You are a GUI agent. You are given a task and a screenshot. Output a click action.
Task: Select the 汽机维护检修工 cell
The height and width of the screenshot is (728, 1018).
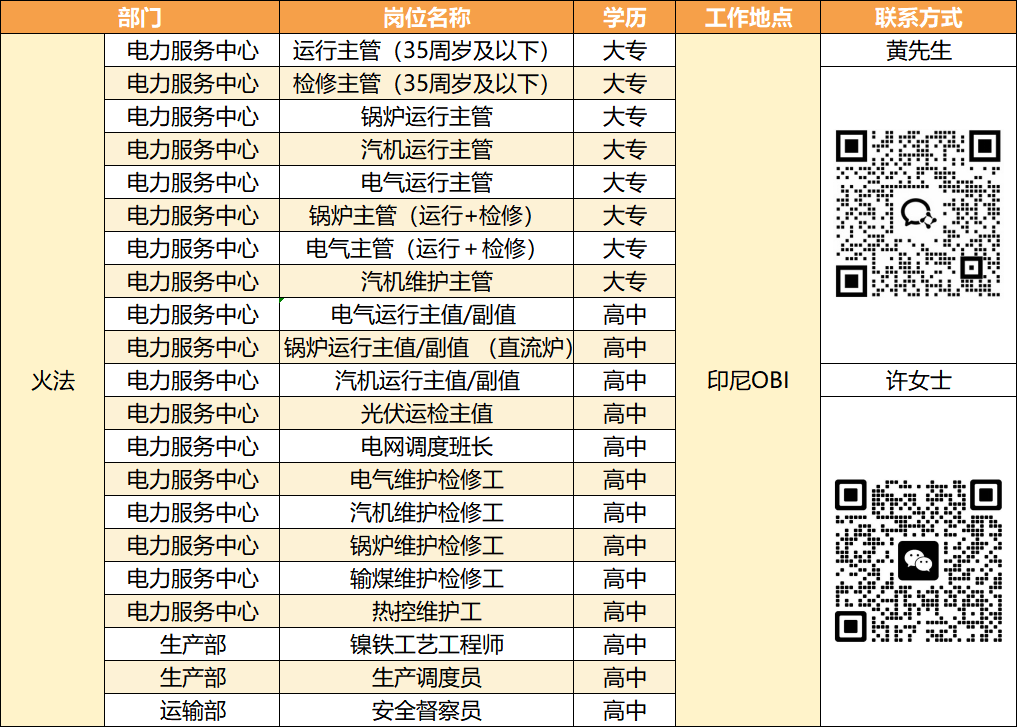click(427, 512)
